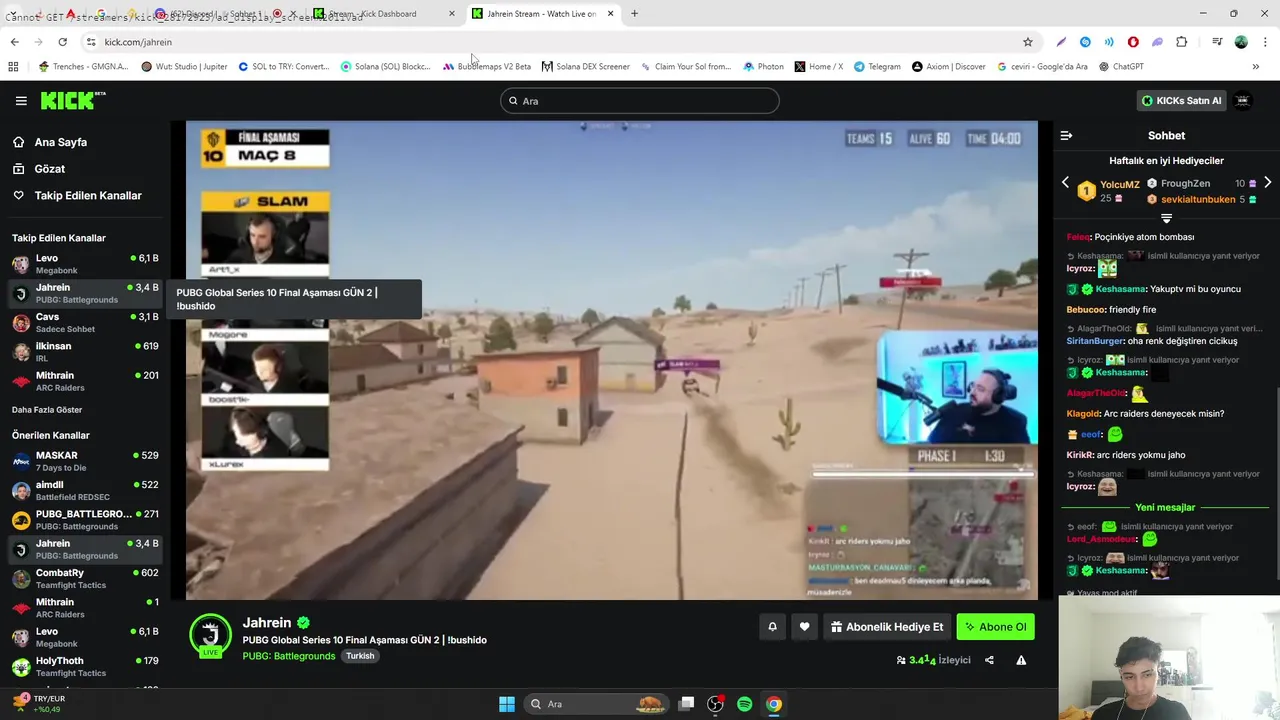Click the taskbar Ara search box
The height and width of the screenshot is (720, 1280).
597,704
